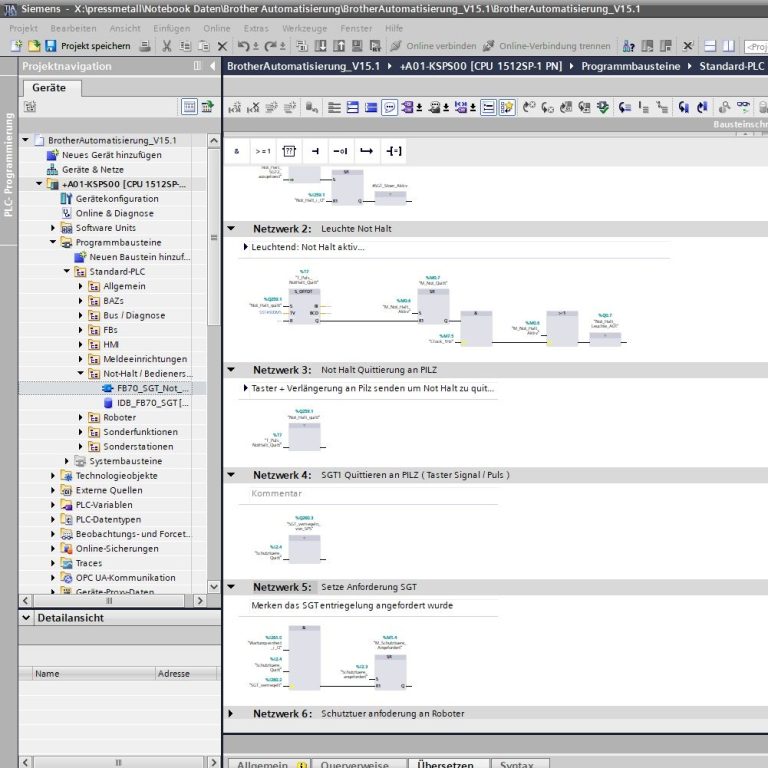Viewport: 768px width, 768px height.
Task: Insert empty box [??] from favorites
Action: 289,151
